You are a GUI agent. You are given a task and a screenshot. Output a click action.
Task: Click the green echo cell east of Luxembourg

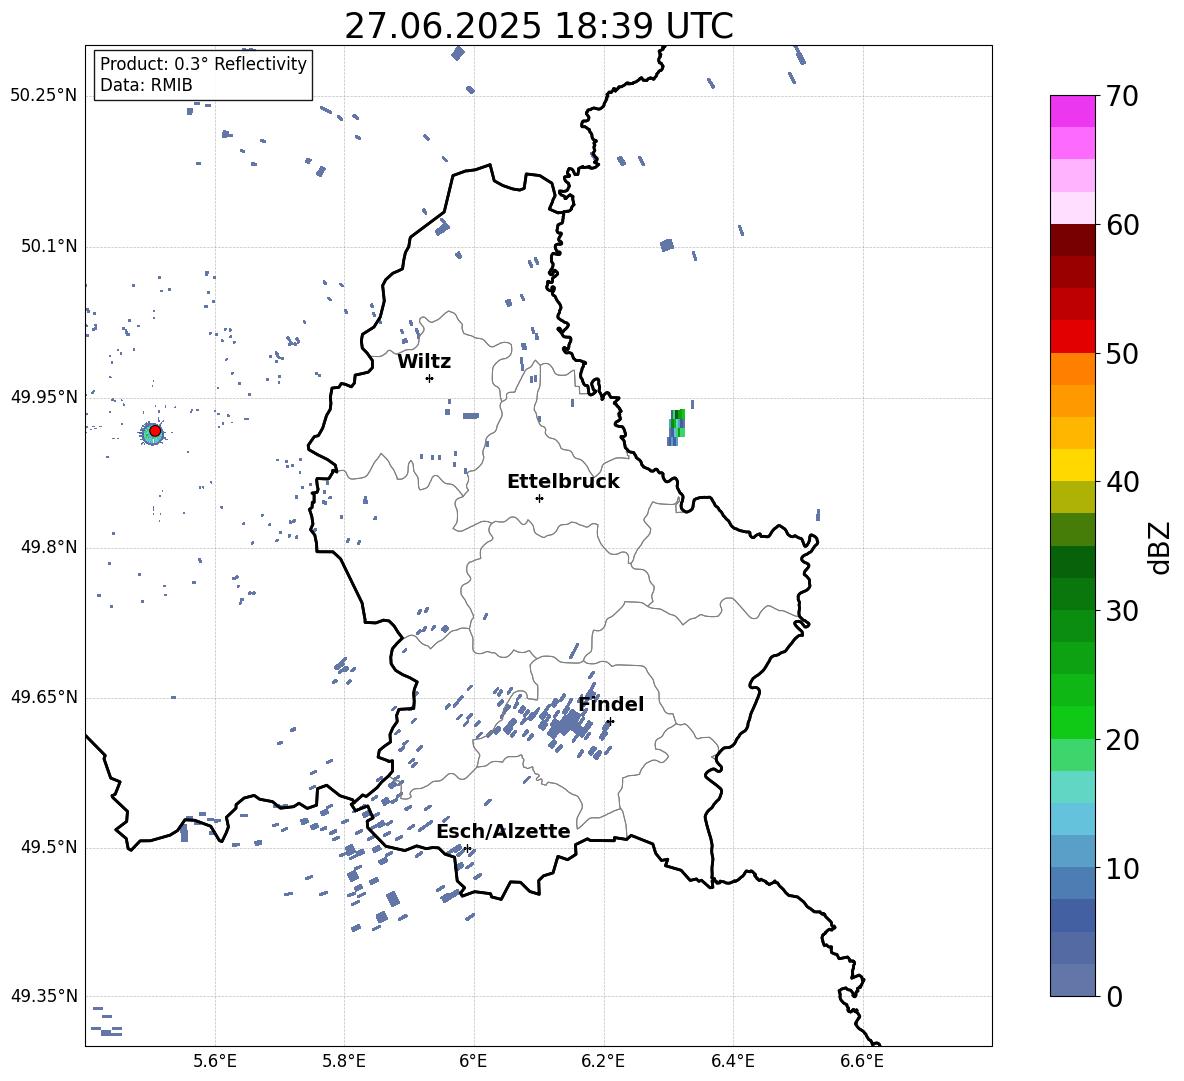pos(677,427)
